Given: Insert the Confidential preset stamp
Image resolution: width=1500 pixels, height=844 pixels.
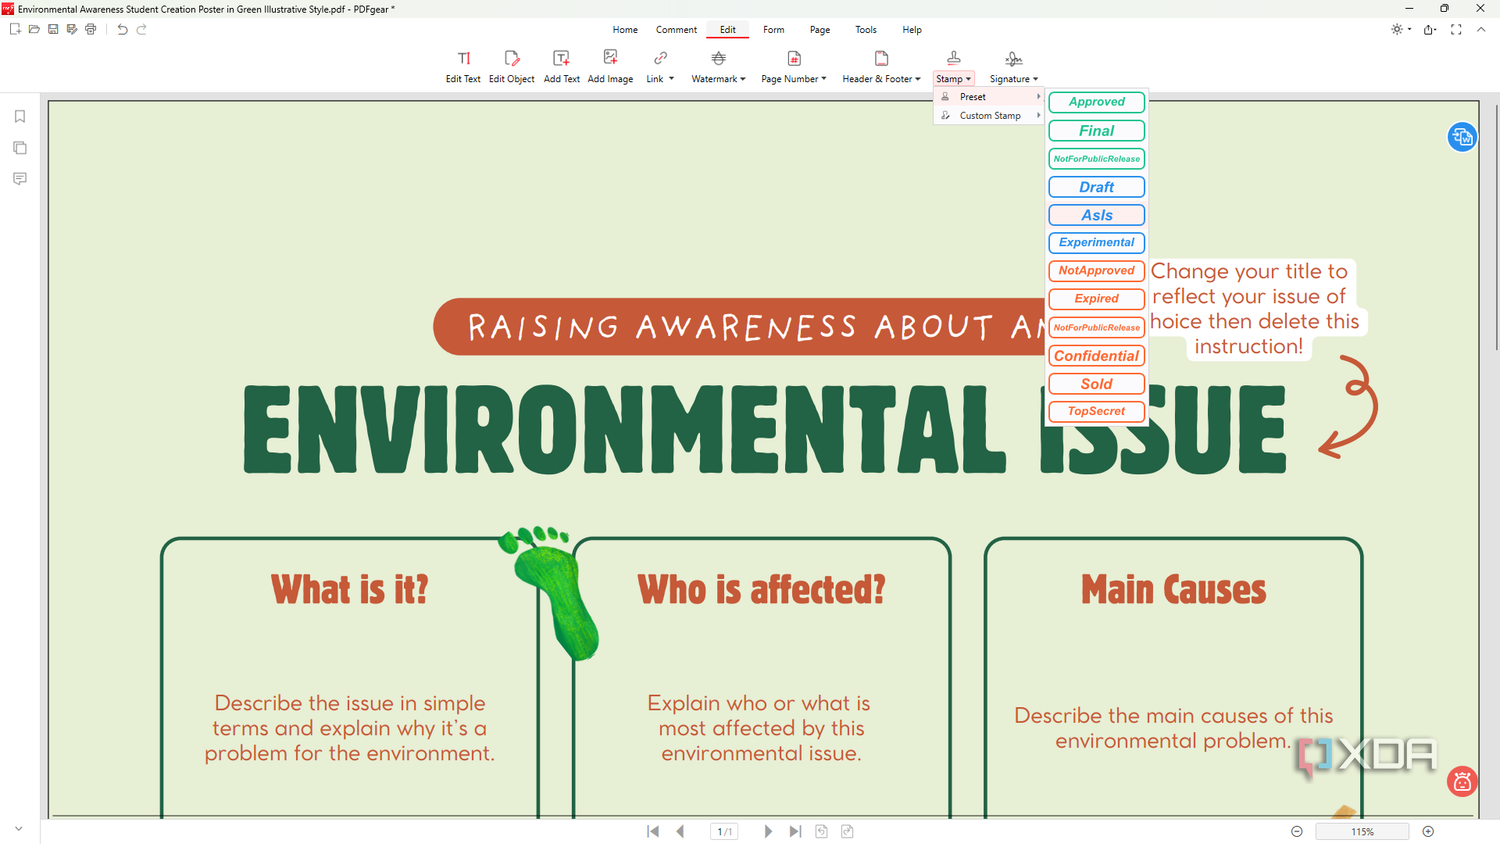Looking at the screenshot, I should click(1096, 356).
